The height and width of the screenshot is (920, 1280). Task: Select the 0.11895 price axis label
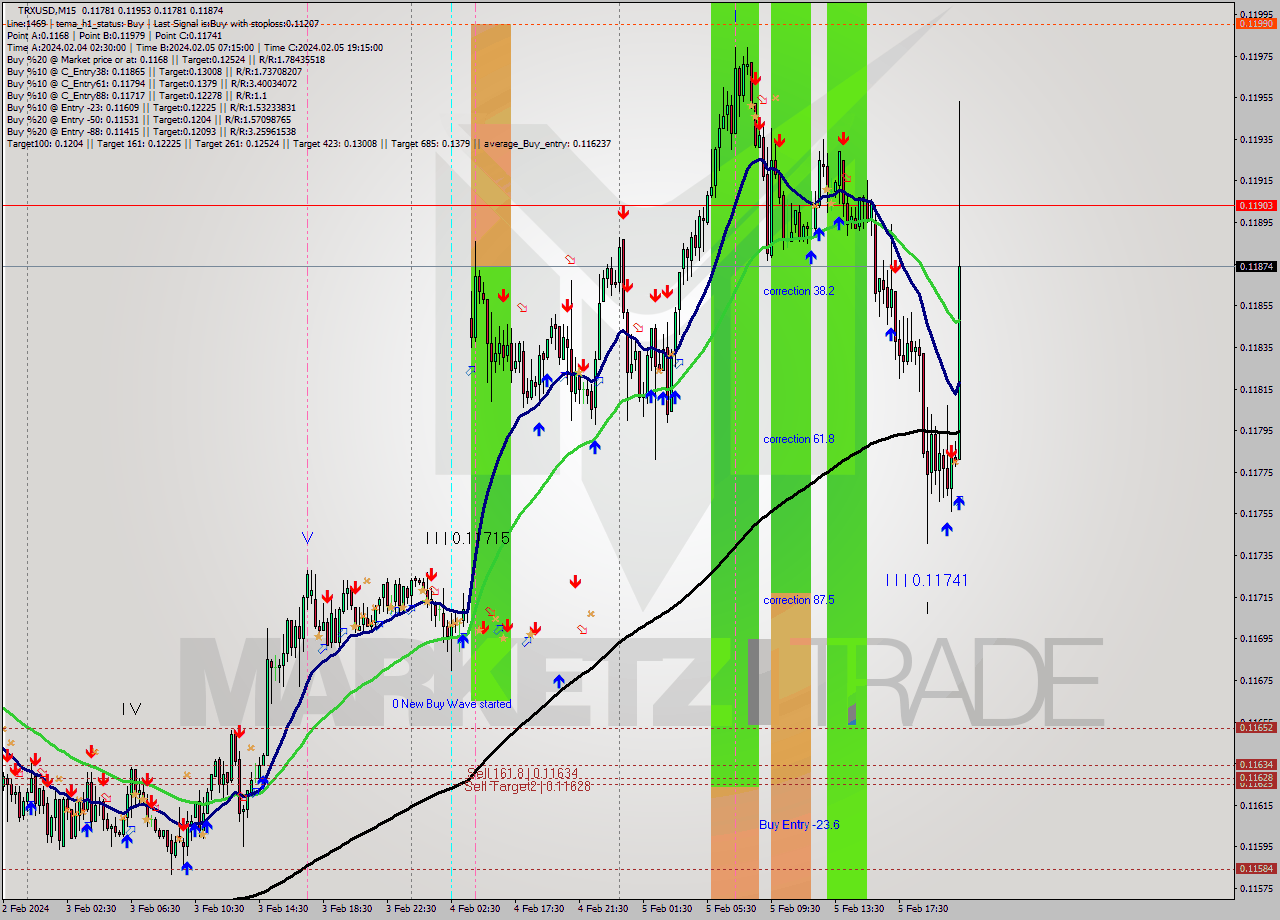[x=1255, y=223]
